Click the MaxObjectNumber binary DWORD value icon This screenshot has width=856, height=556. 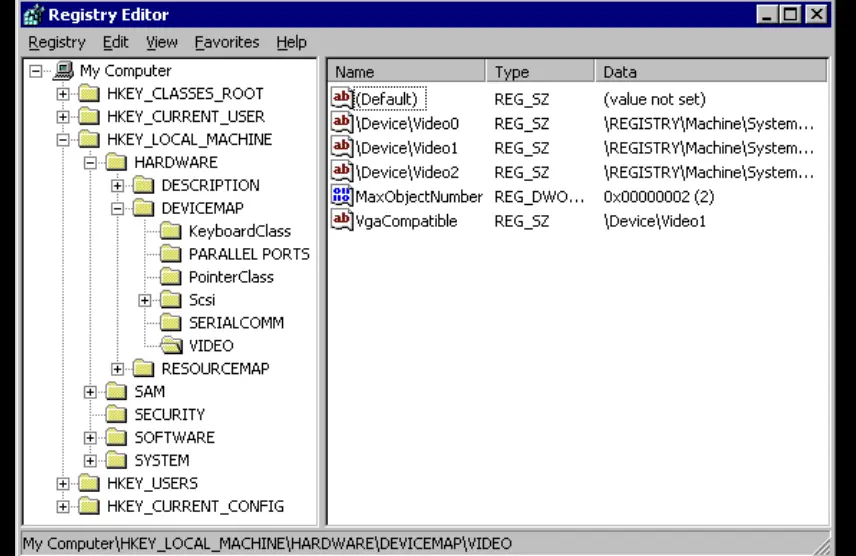(342, 197)
